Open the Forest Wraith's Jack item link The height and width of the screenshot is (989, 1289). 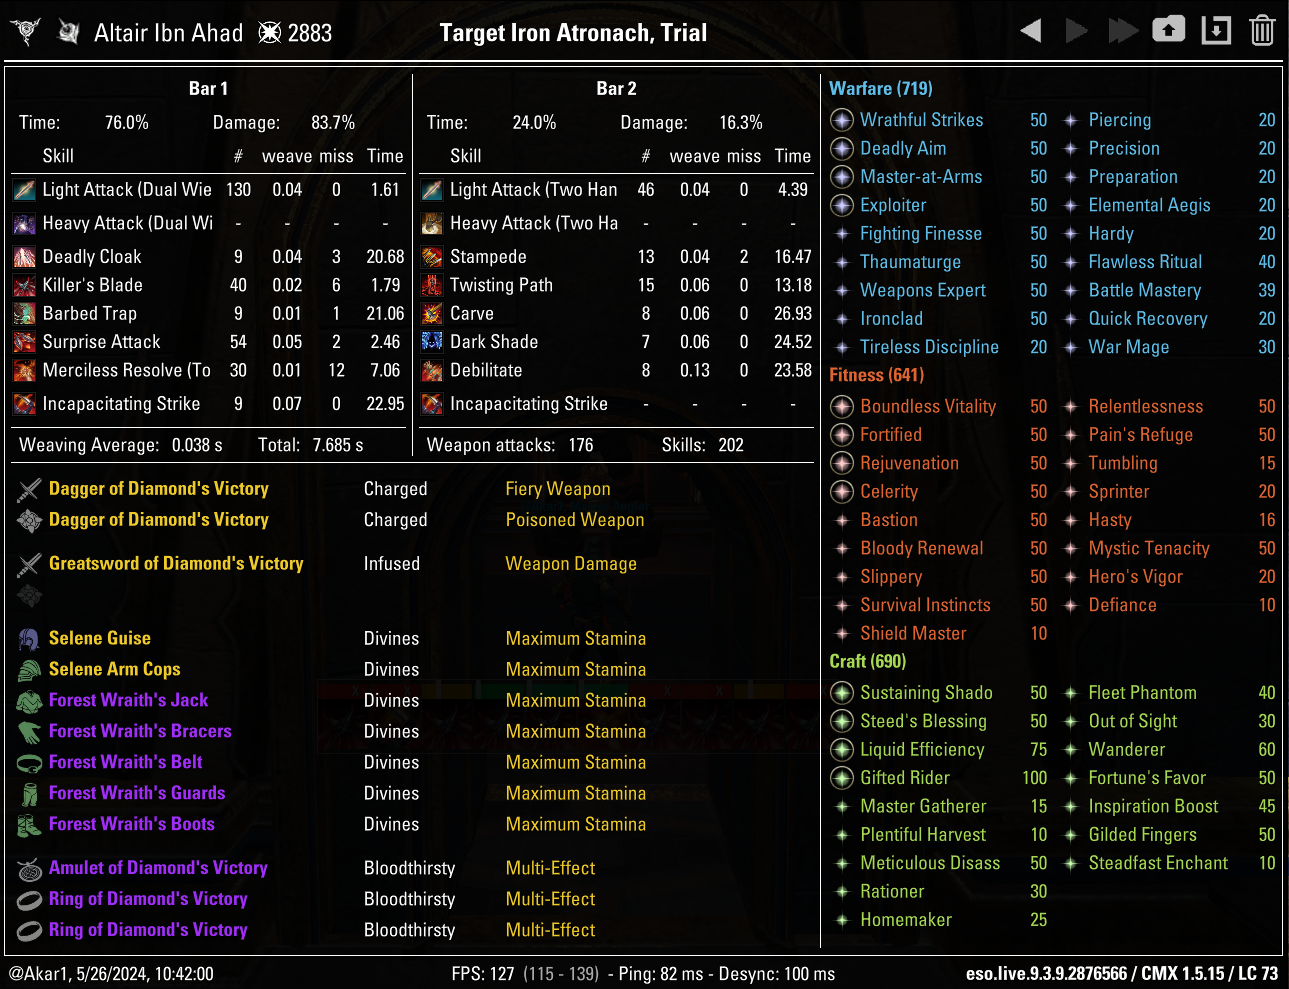coord(128,701)
